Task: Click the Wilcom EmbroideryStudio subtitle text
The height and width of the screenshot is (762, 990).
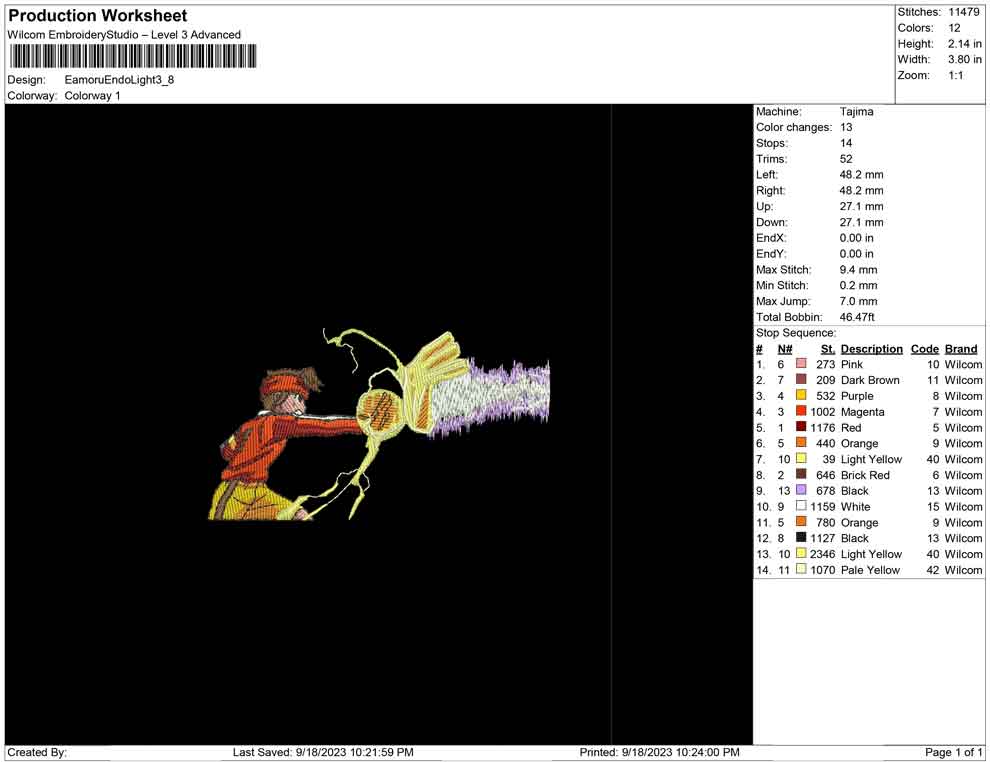Action: click(124, 35)
